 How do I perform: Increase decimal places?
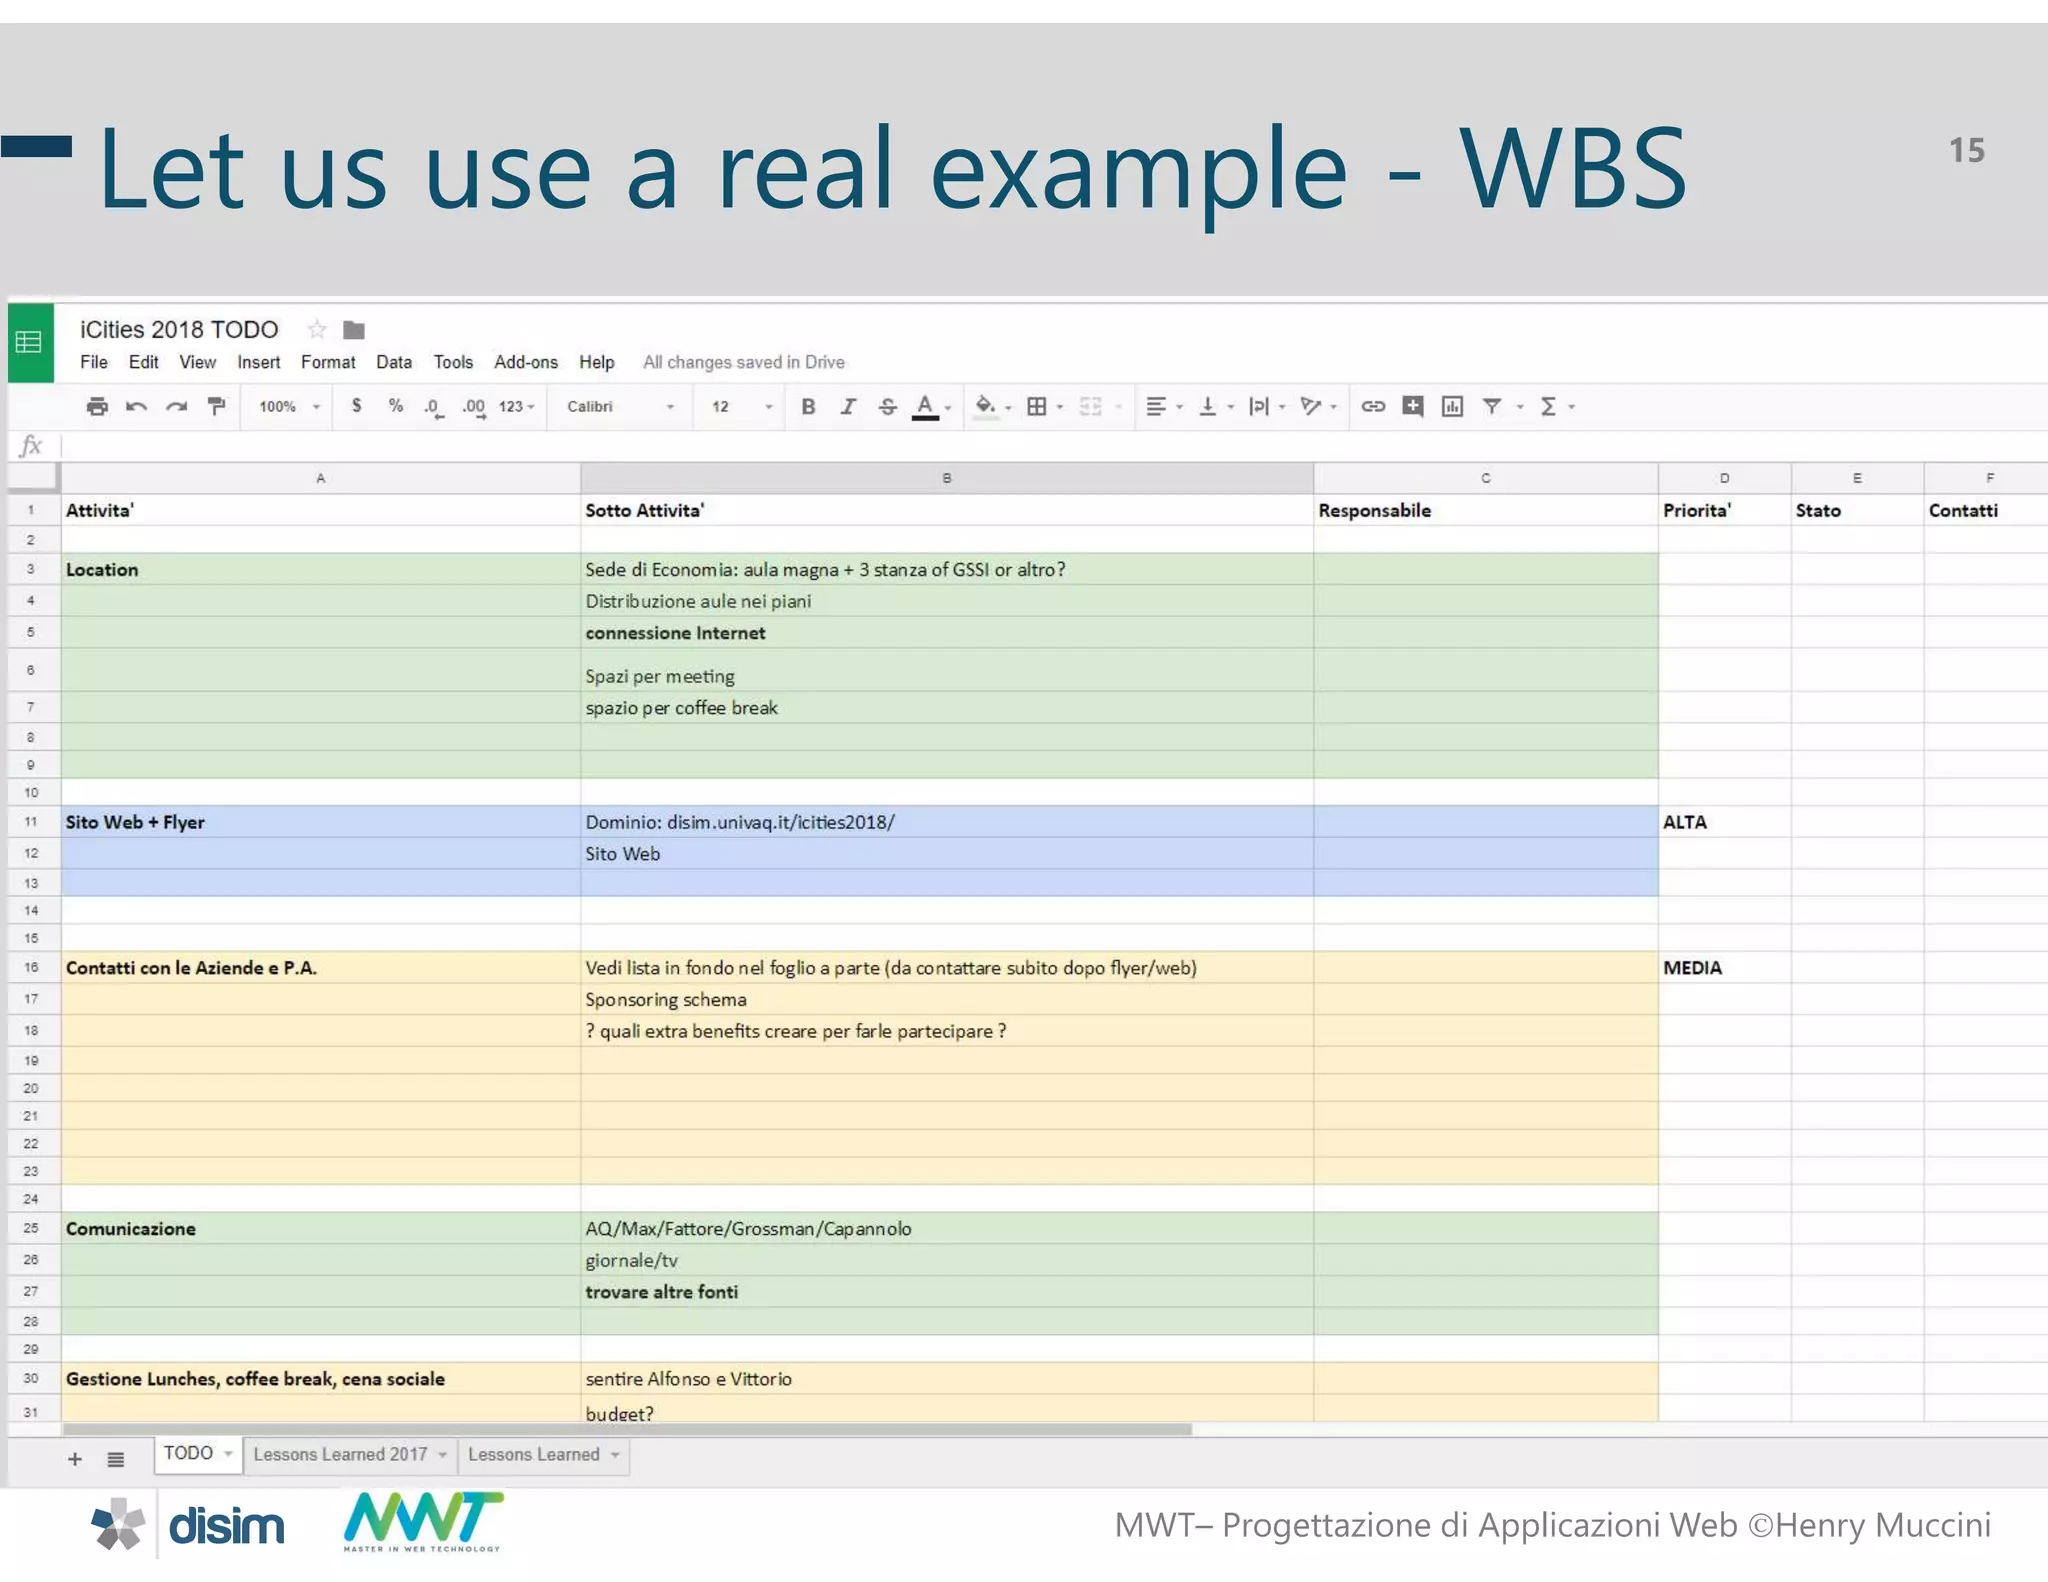coord(474,407)
